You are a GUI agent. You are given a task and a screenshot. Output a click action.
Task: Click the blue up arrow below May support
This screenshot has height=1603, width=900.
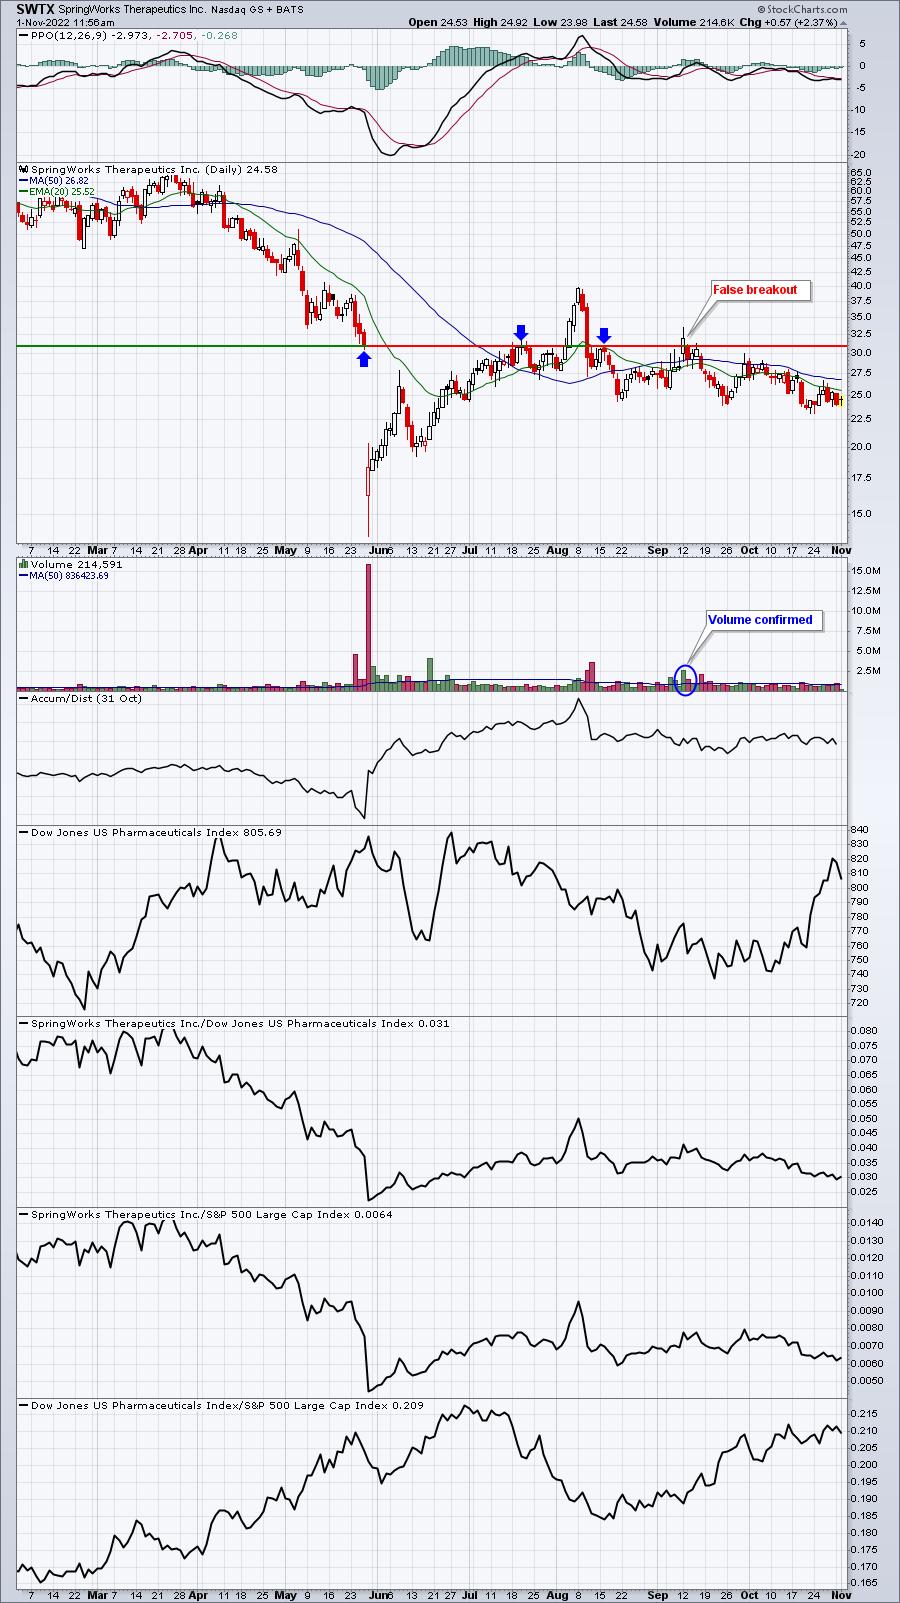[x=364, y=359]
